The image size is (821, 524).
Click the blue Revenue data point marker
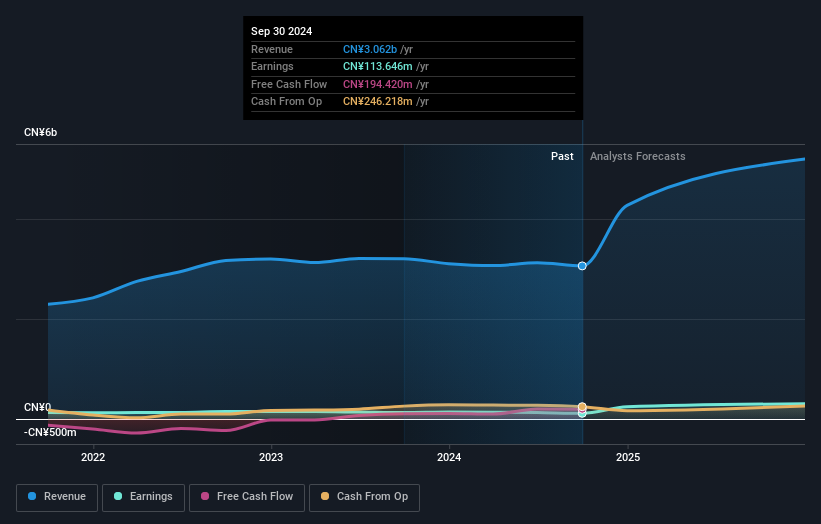582,266
